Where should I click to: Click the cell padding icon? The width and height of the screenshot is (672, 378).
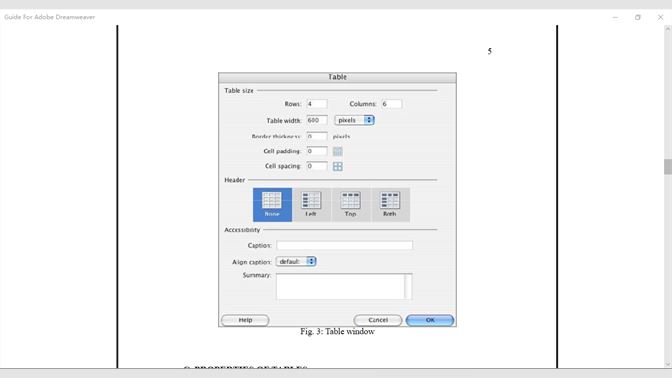pyautogui.click(x=338, y=151)
